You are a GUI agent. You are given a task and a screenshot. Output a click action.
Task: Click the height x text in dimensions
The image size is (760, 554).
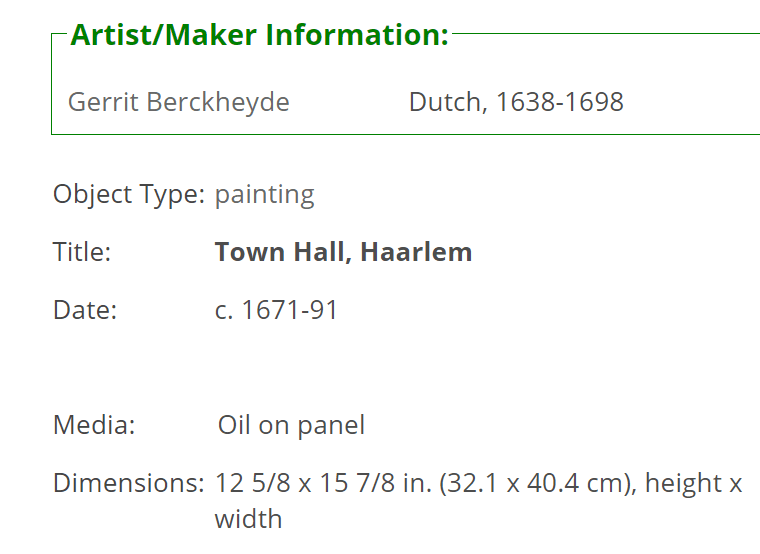(x=694, y=483)
